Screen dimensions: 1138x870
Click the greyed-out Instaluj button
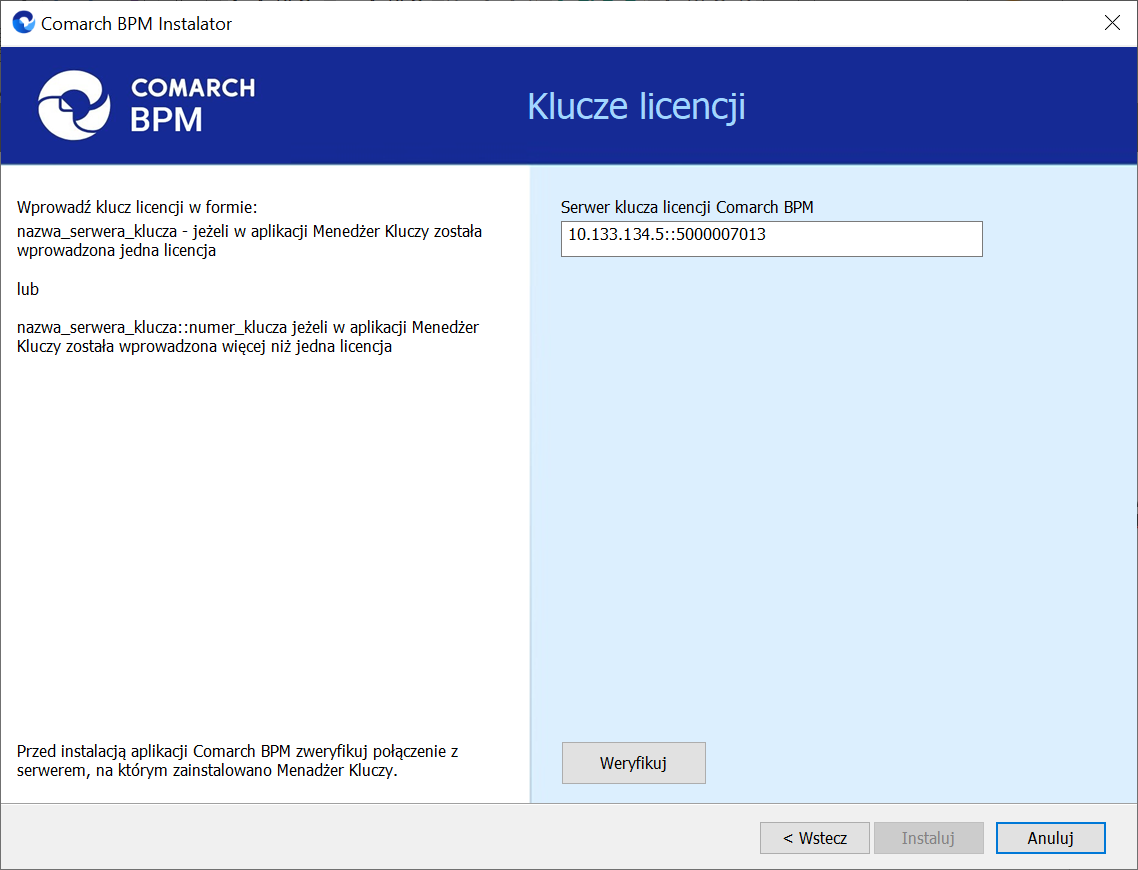pos(928,838)
